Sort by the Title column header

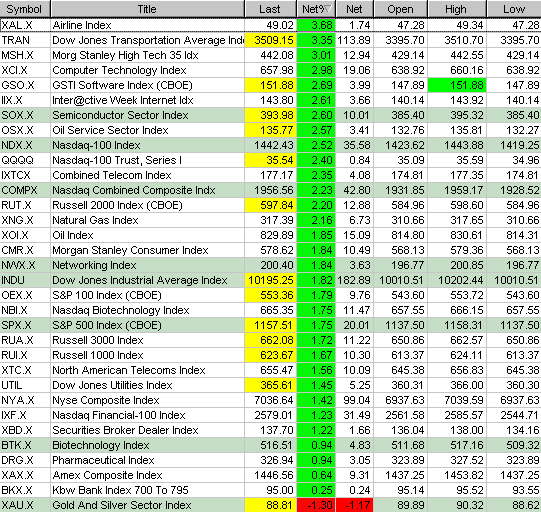[147, 9]
